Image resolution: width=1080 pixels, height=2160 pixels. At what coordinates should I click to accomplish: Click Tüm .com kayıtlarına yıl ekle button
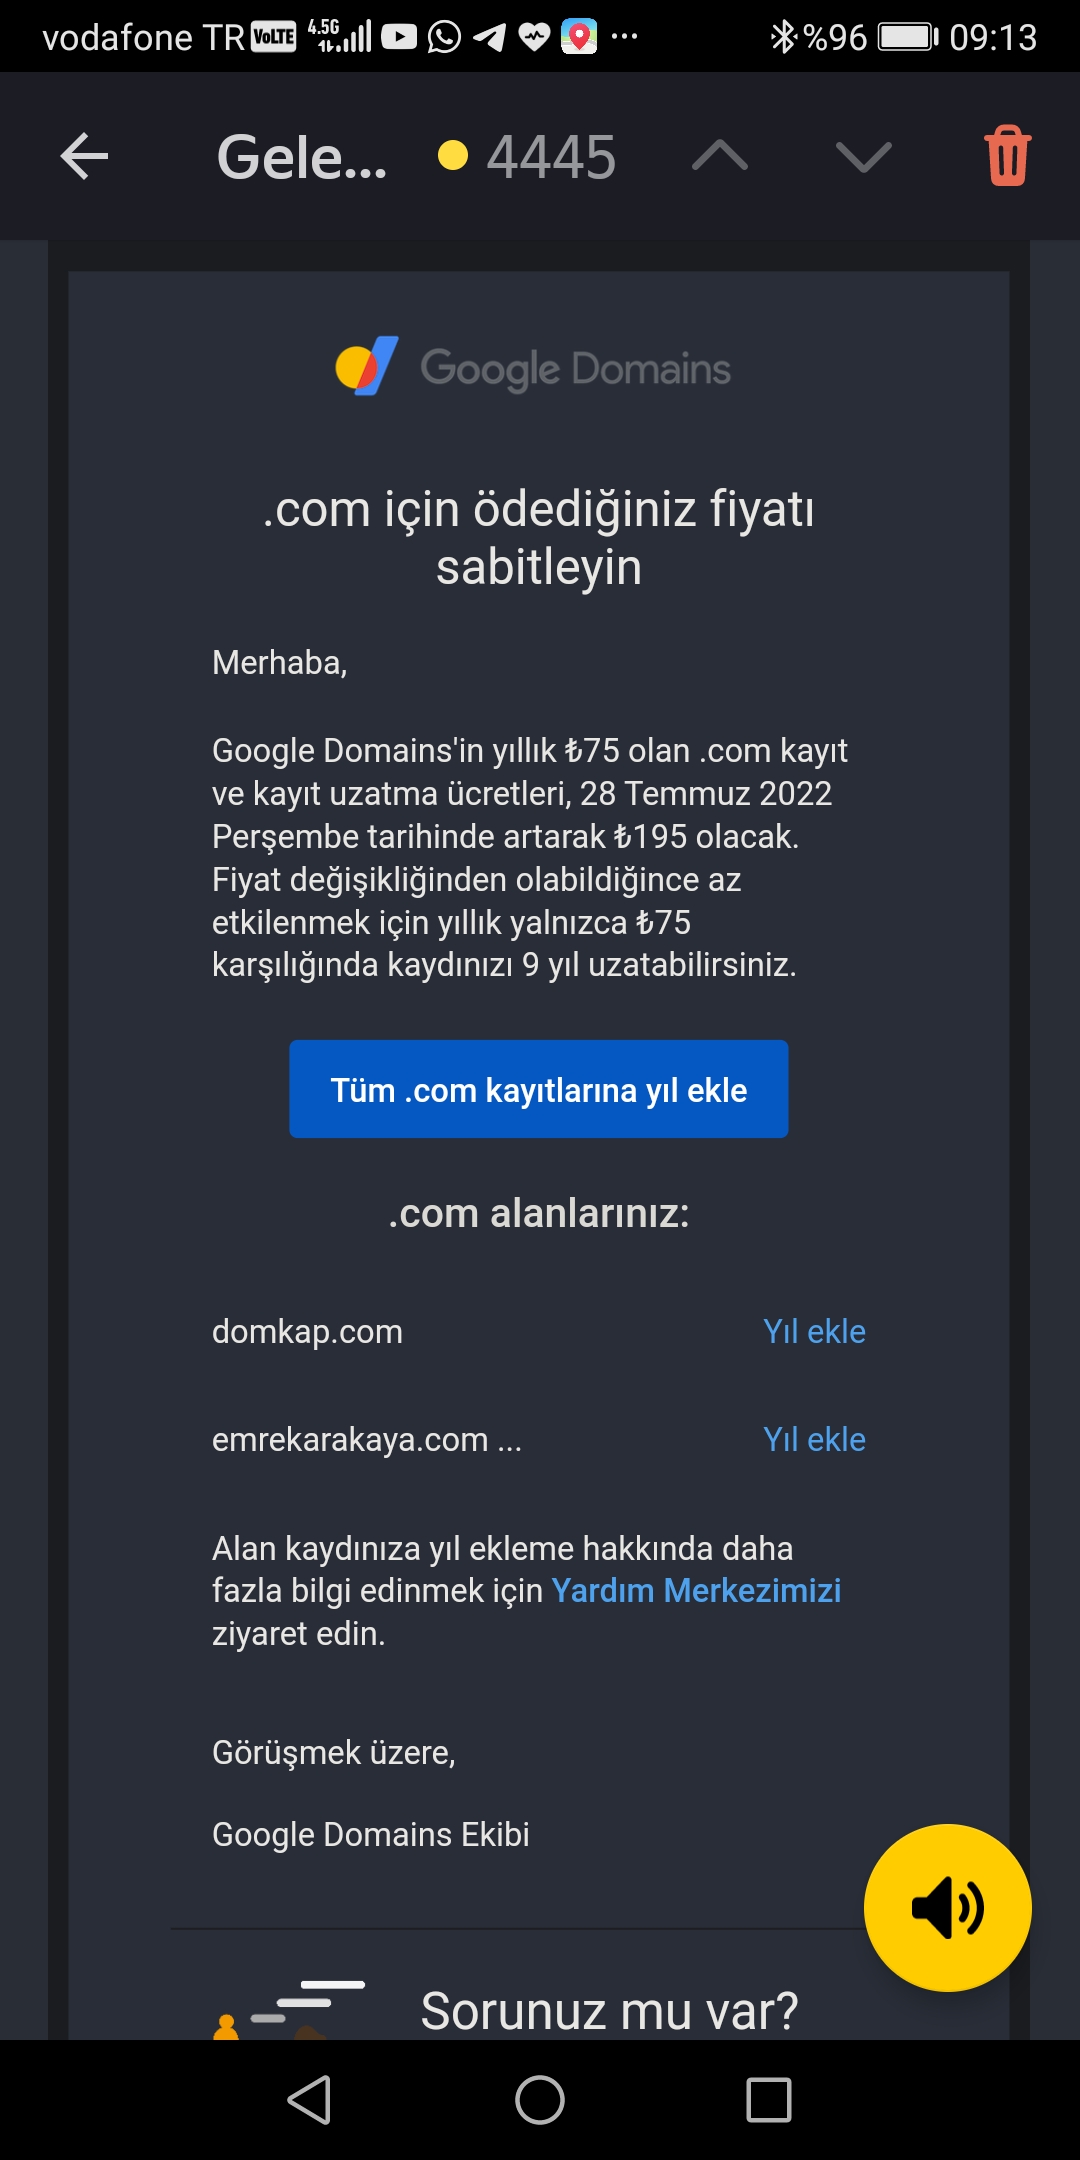click(539, 1089)
